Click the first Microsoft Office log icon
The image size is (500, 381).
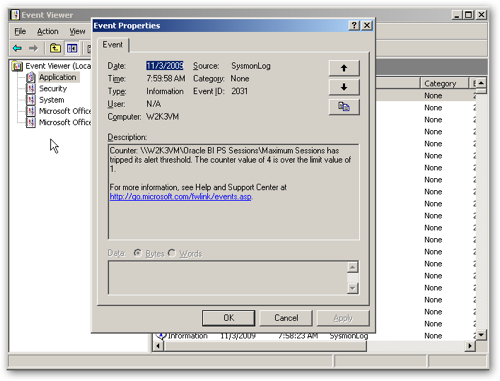click(31, 111)
